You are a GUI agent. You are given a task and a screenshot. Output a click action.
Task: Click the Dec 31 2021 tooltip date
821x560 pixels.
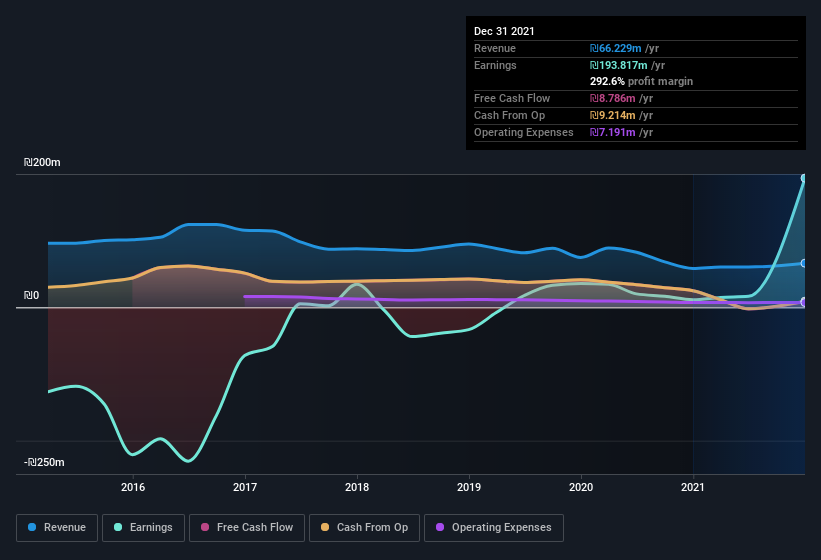coord(504,31)
